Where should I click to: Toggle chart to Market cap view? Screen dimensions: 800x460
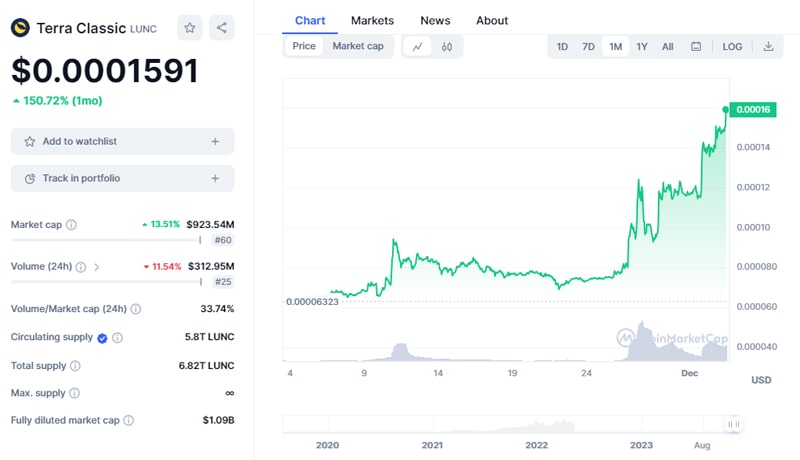tap(358, 46)
